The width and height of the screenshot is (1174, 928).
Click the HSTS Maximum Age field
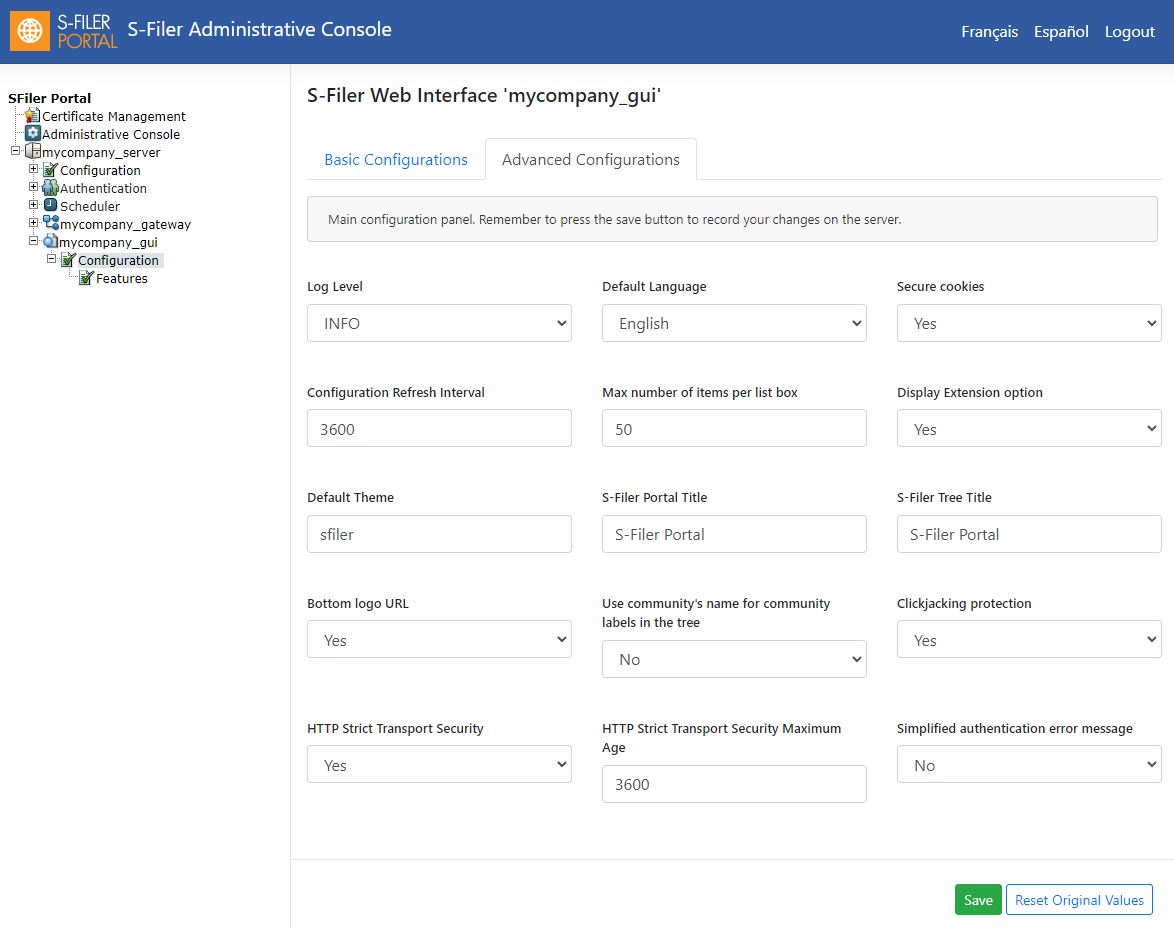pos(734,784)
